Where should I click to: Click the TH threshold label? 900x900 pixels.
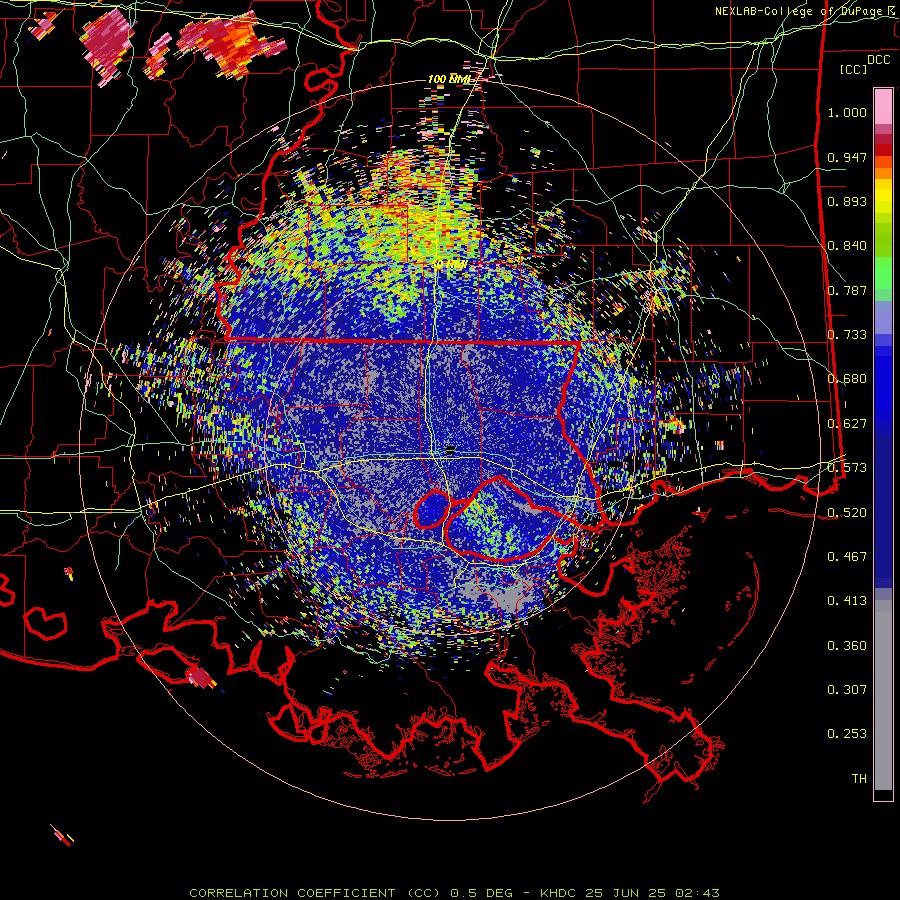[859, 779]
